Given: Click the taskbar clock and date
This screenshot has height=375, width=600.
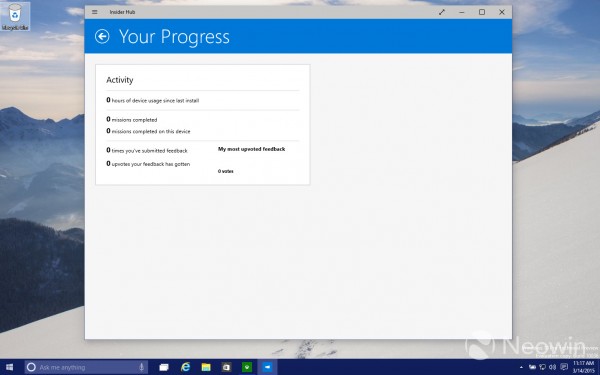Looking at the screenshot, I should click(583, 367).
